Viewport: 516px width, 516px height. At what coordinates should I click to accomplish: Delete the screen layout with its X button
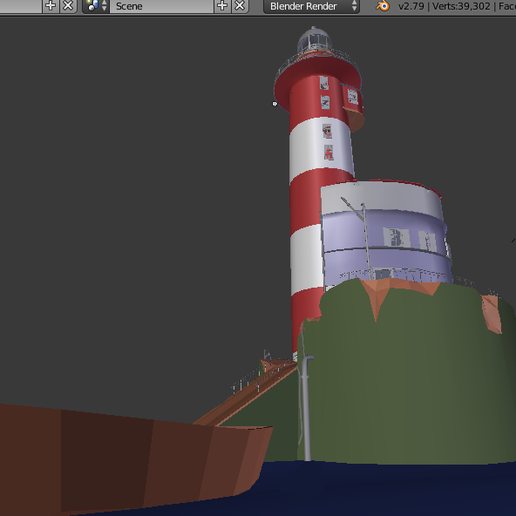(68, 6)
